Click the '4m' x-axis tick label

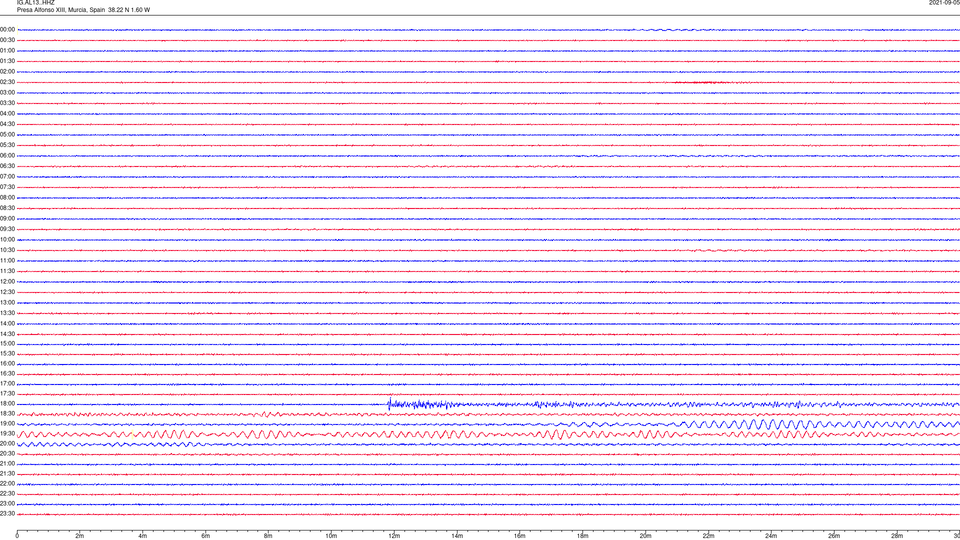pos(143,536)
